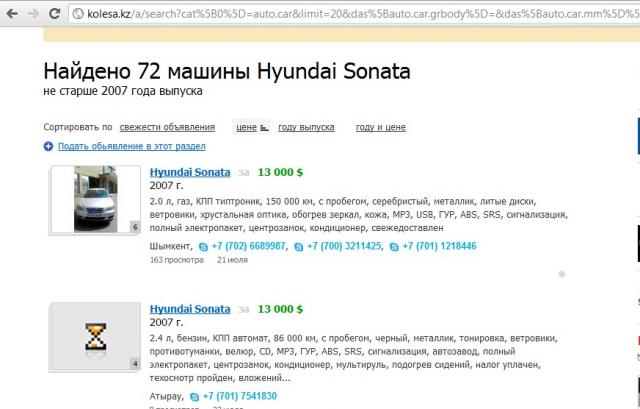The image size is (640, 409).
Task: Click Skype icon before +7 (701) 1218446
Action: (x=394, y=247)
